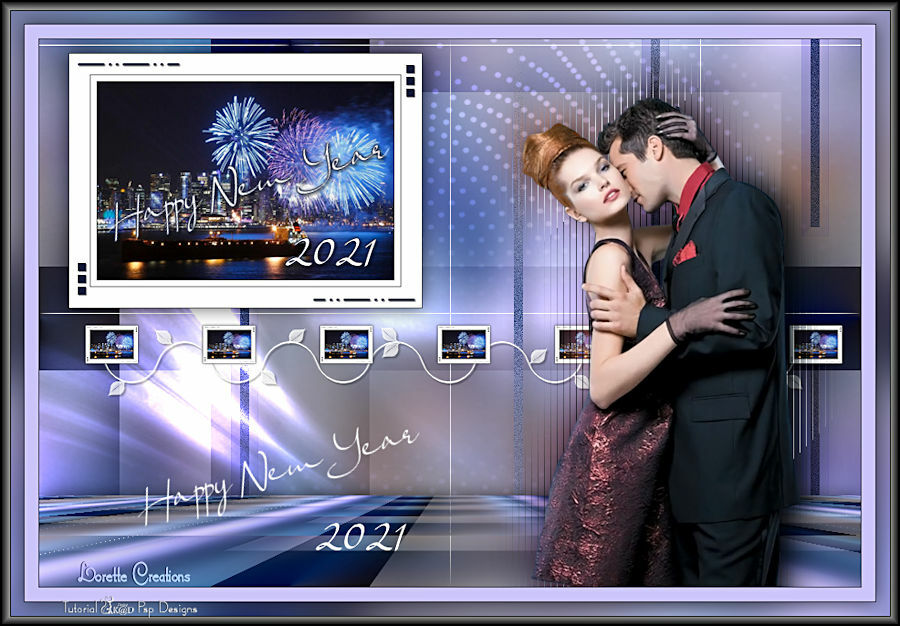Click the 2021 text inside the framed photo
The width and height of the screenshot is (900, 626).
point(330,252)
